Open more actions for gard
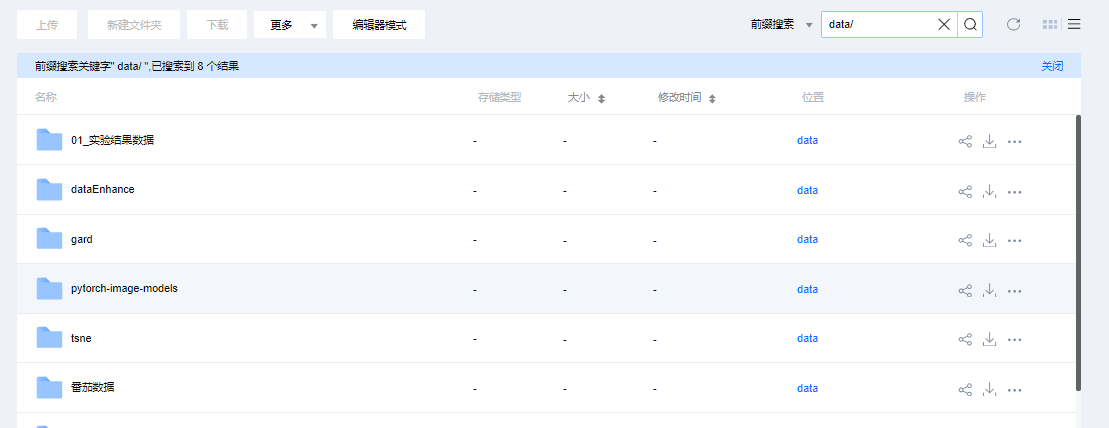Viewport: 1109px width, 428px height. click(x=1014, y=241)
